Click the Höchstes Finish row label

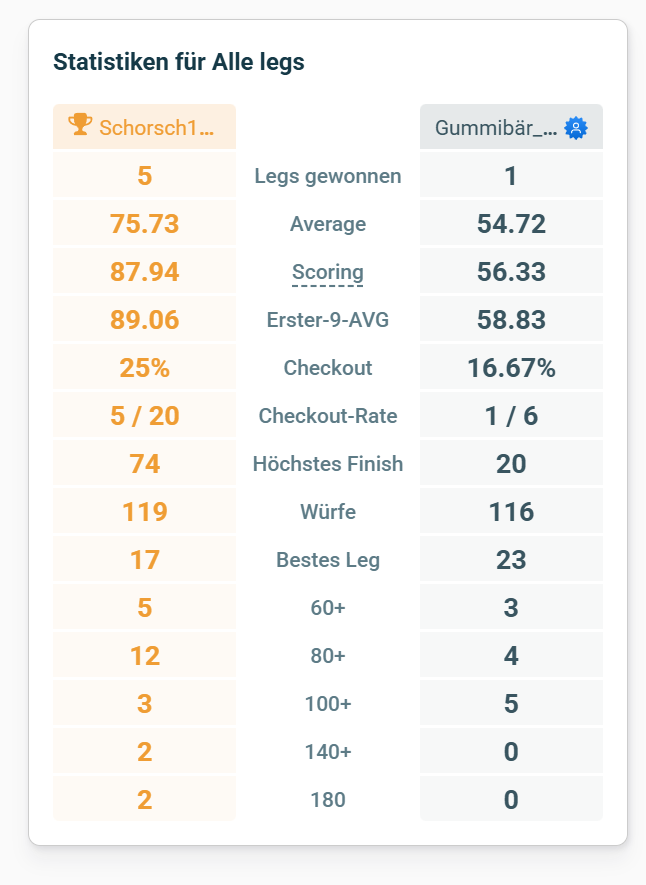[x=327, y=463]
